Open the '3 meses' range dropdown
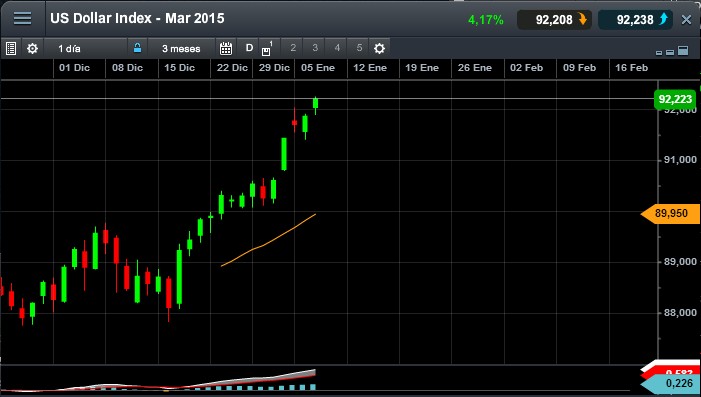This screenshot has height=397, width=701. 181,49
